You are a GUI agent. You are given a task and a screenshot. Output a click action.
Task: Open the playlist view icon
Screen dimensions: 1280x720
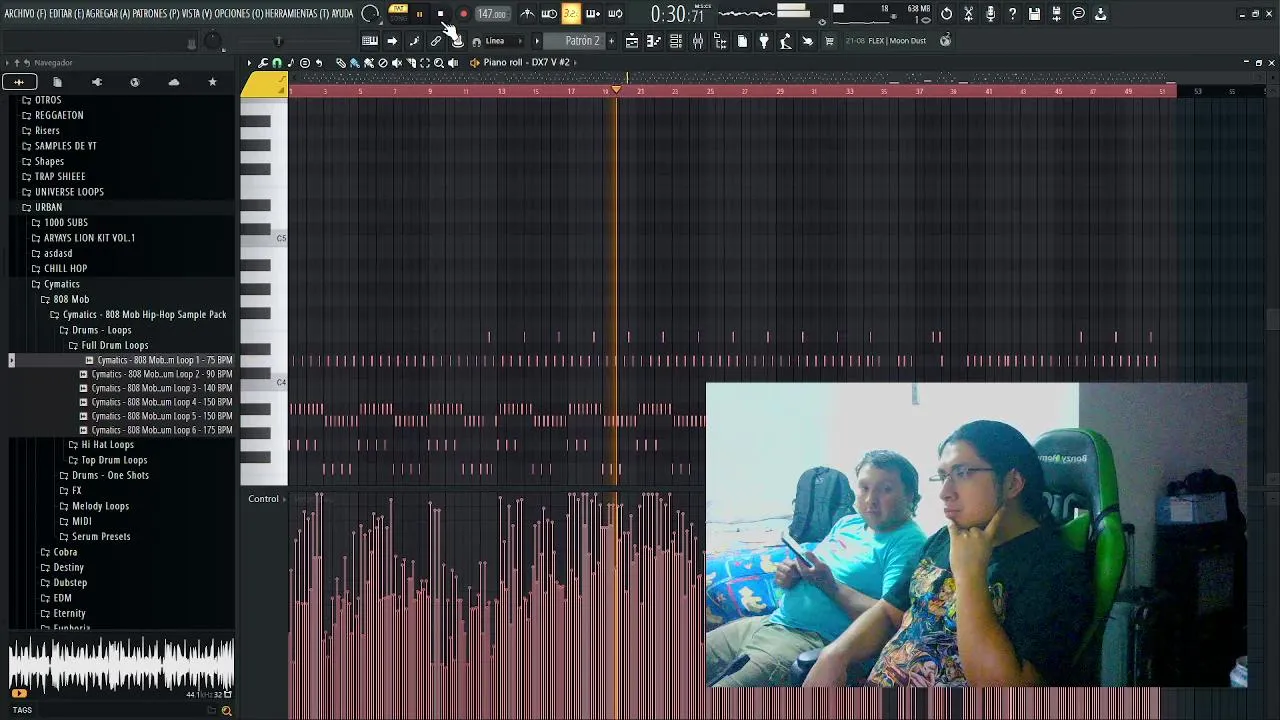[x=632, y=41]
